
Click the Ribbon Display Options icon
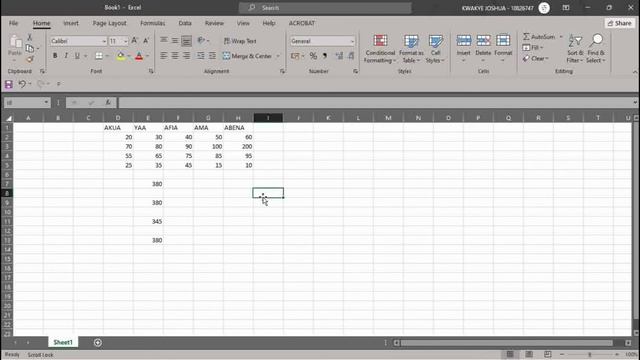566,8
